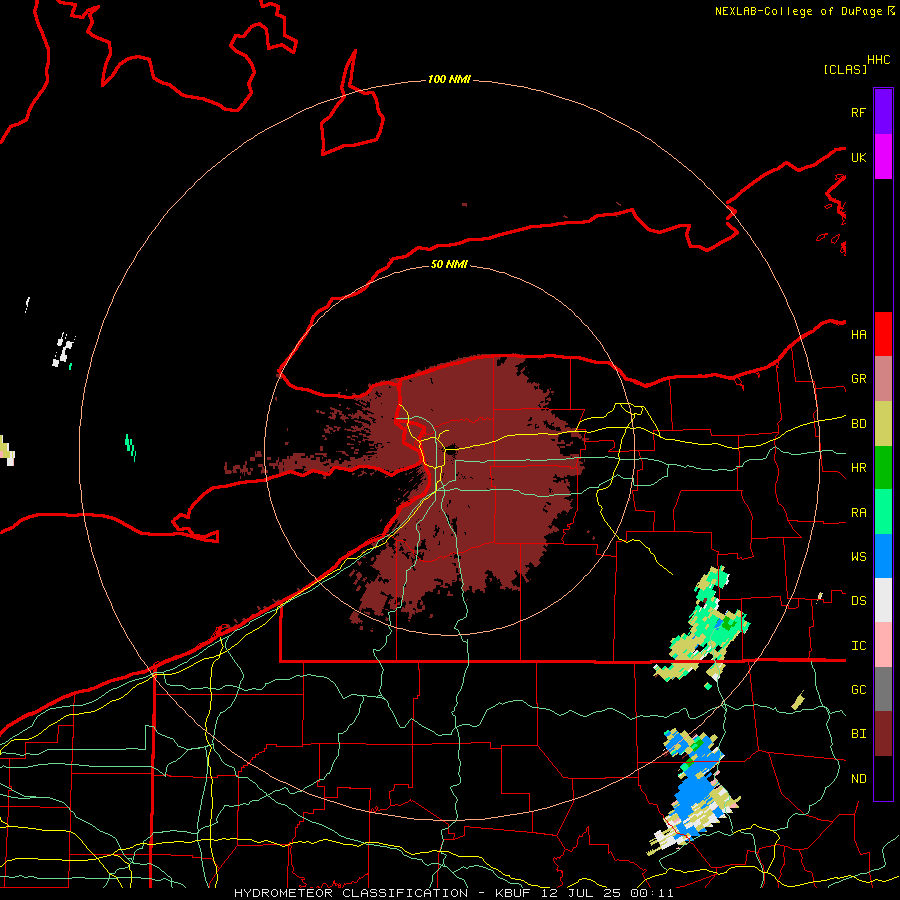Screen dimensions: 900x900
Task: Click the 100 NMI range ring label
Action: click(449, 79)
